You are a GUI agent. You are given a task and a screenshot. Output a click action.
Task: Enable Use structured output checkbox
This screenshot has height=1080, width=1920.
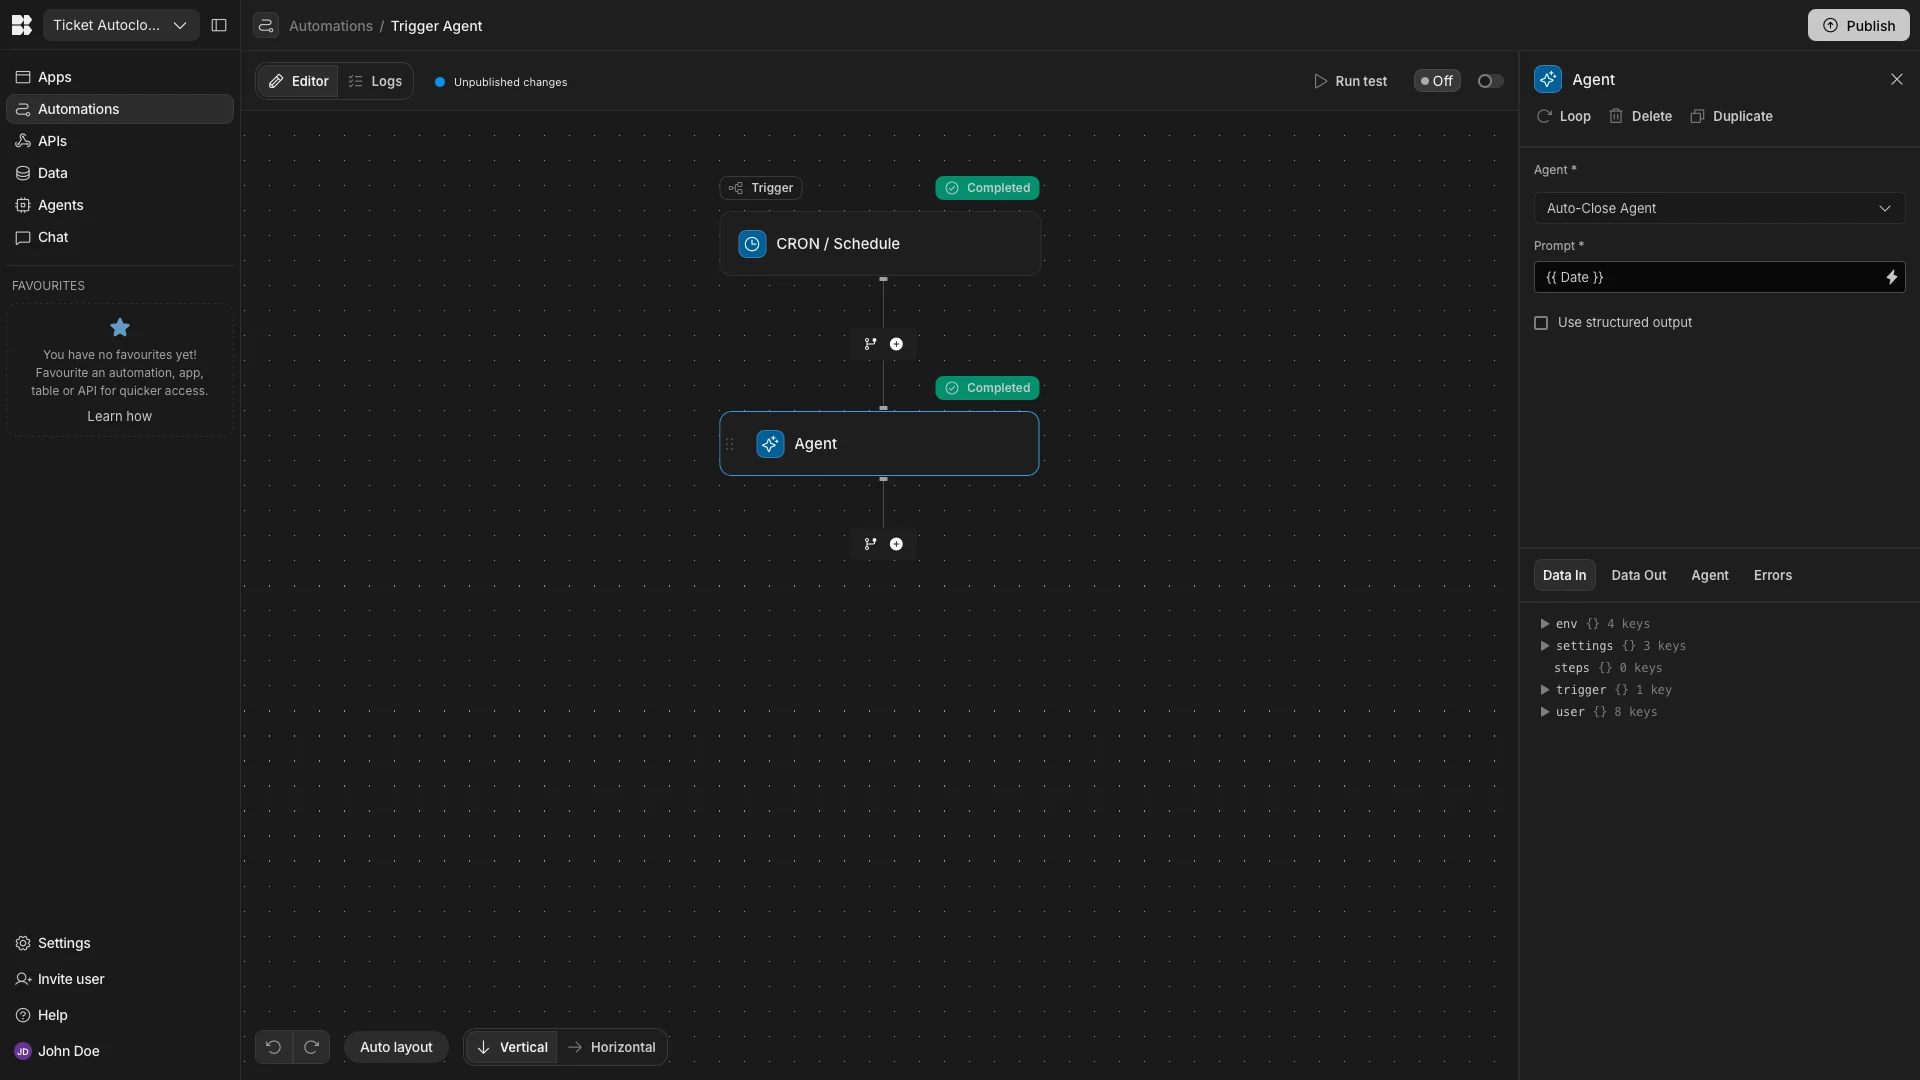1541,323
